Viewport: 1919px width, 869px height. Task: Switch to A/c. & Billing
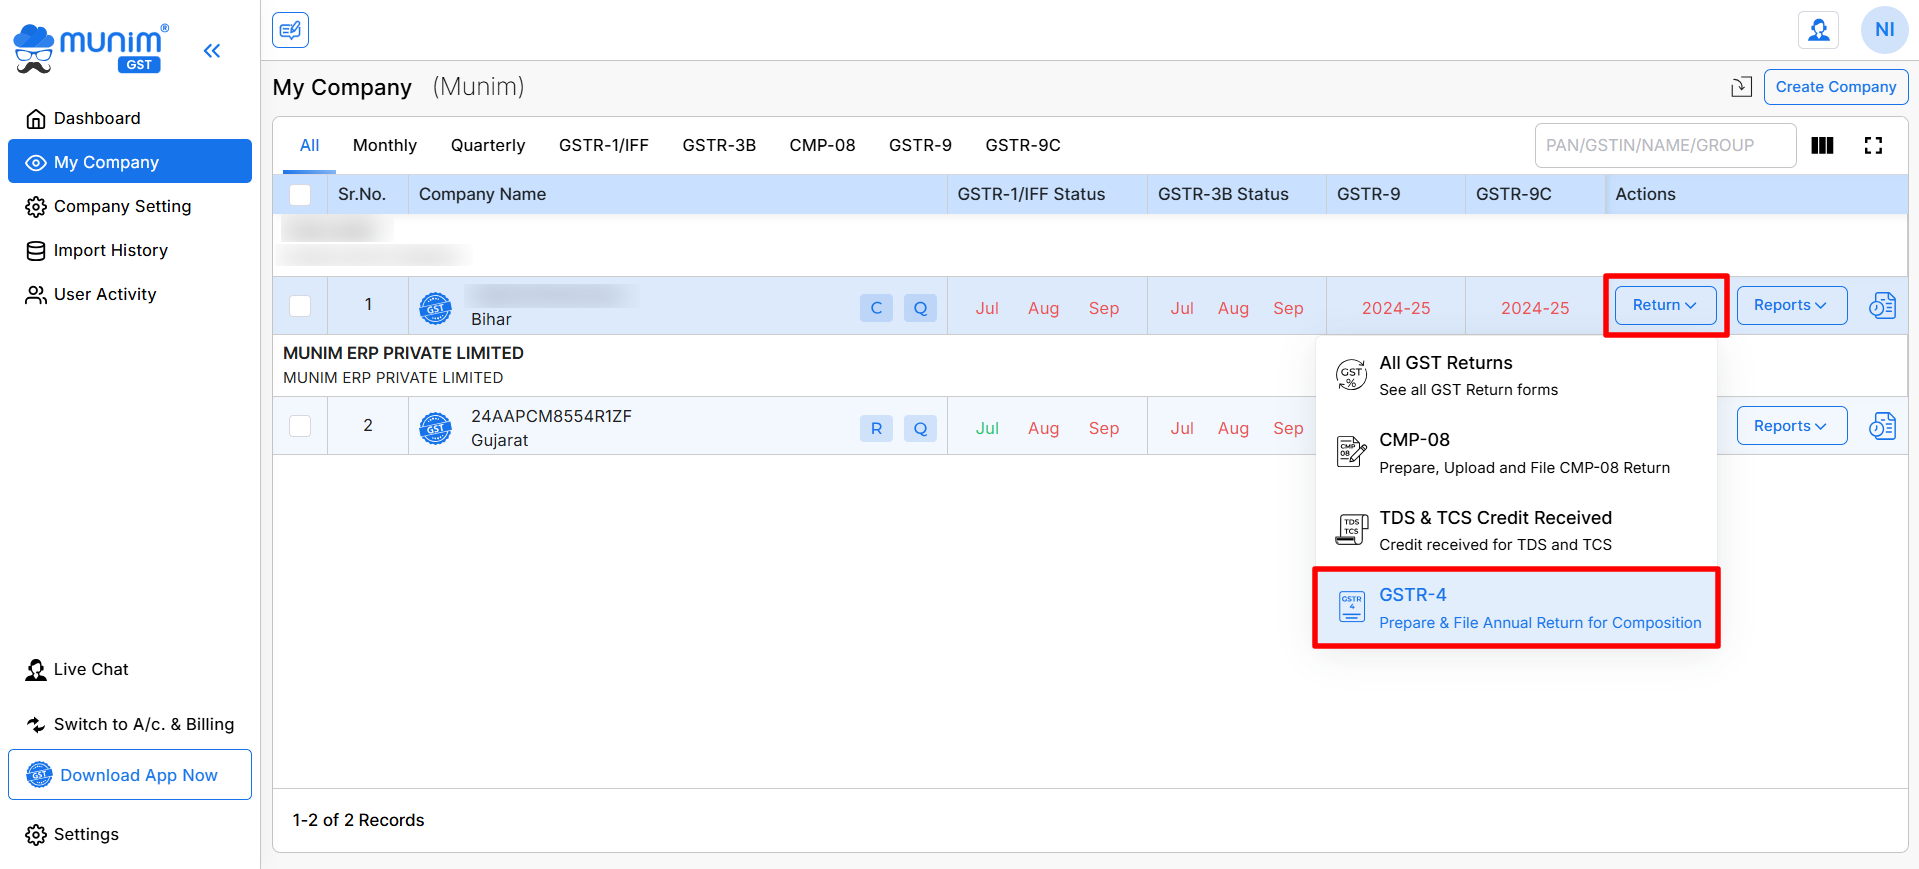tap(143, 724)
